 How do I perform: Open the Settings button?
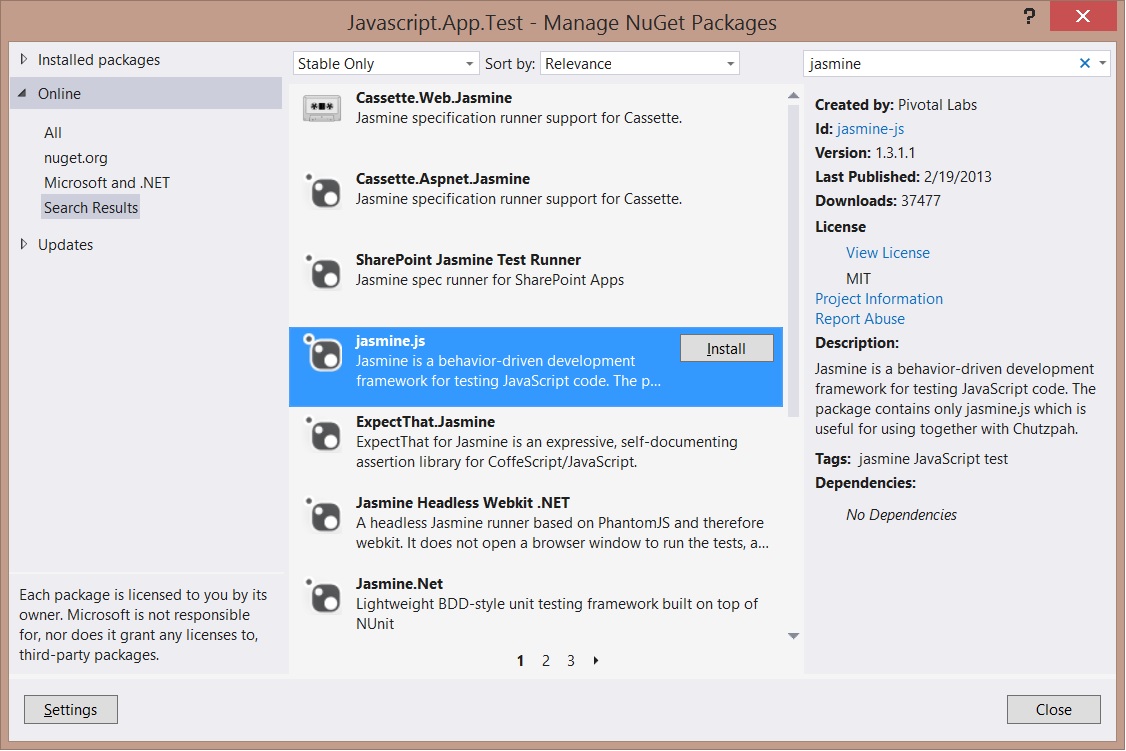point(70,709)
